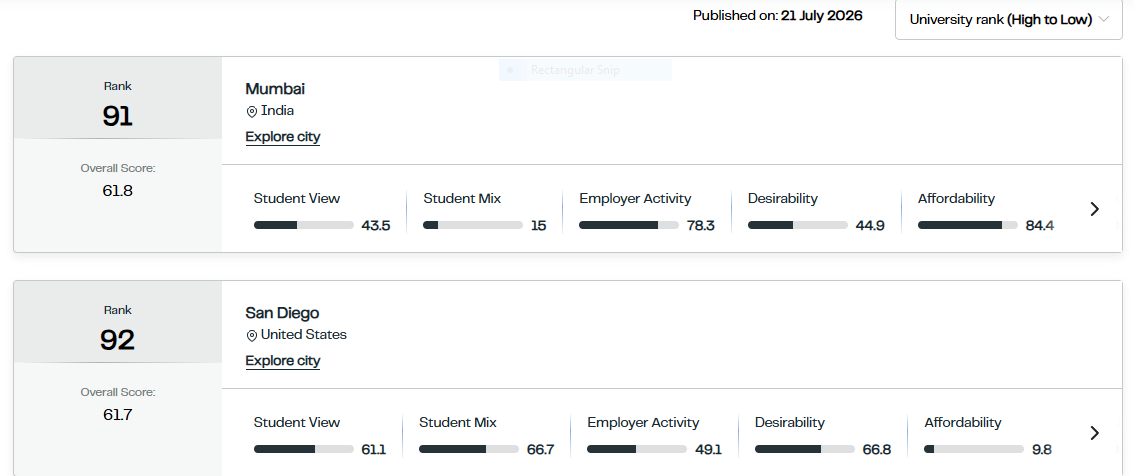Click the published date 21 July 2026
Screen dimensions: 1134x476
(822, 15)
